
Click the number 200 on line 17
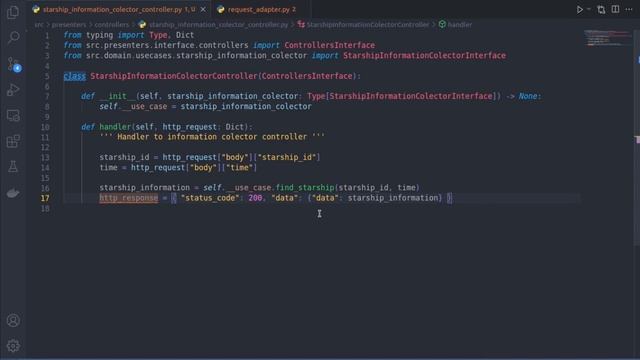click(255, 198)
